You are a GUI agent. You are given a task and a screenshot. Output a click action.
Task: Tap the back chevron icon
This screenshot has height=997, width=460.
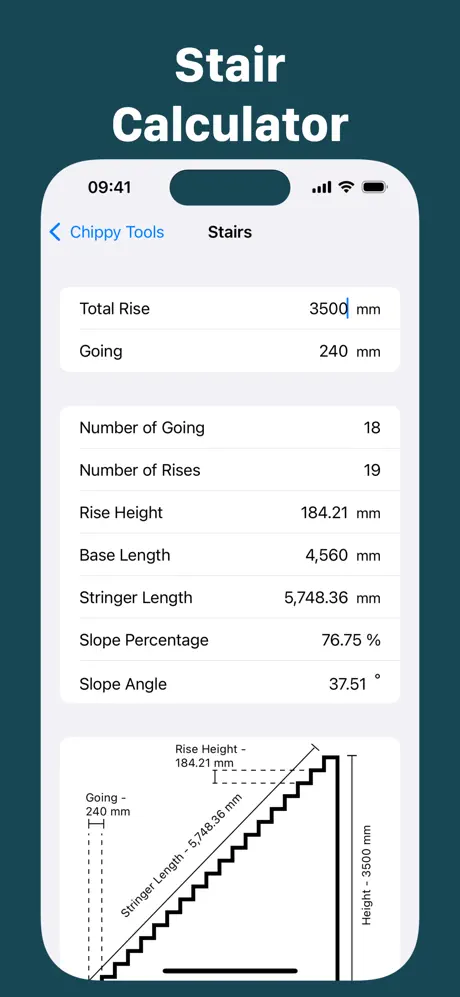(55, 233)
